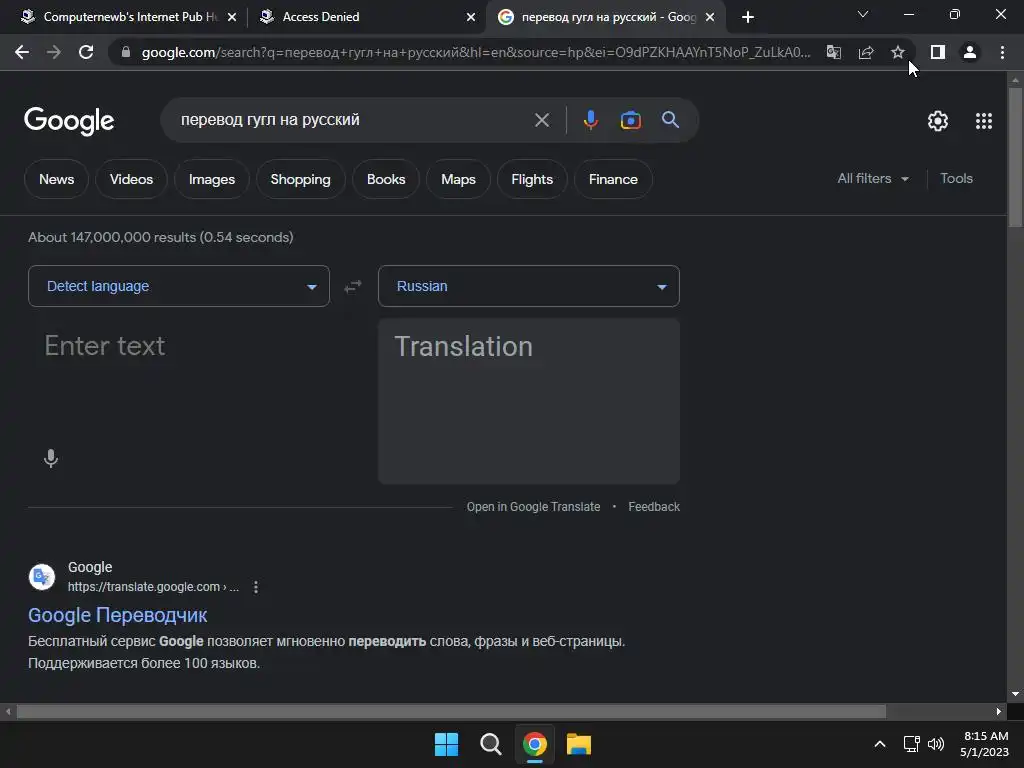Open the Detect language dropdown
Viewport: 1024px width, 768px height.
179,286
